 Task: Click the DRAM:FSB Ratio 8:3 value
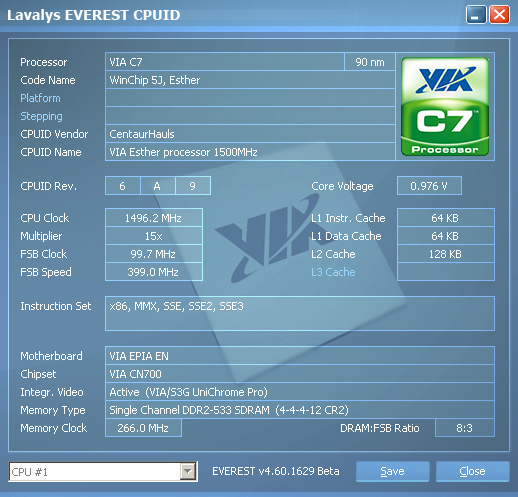pyautogui.click(x=465, y=428)
